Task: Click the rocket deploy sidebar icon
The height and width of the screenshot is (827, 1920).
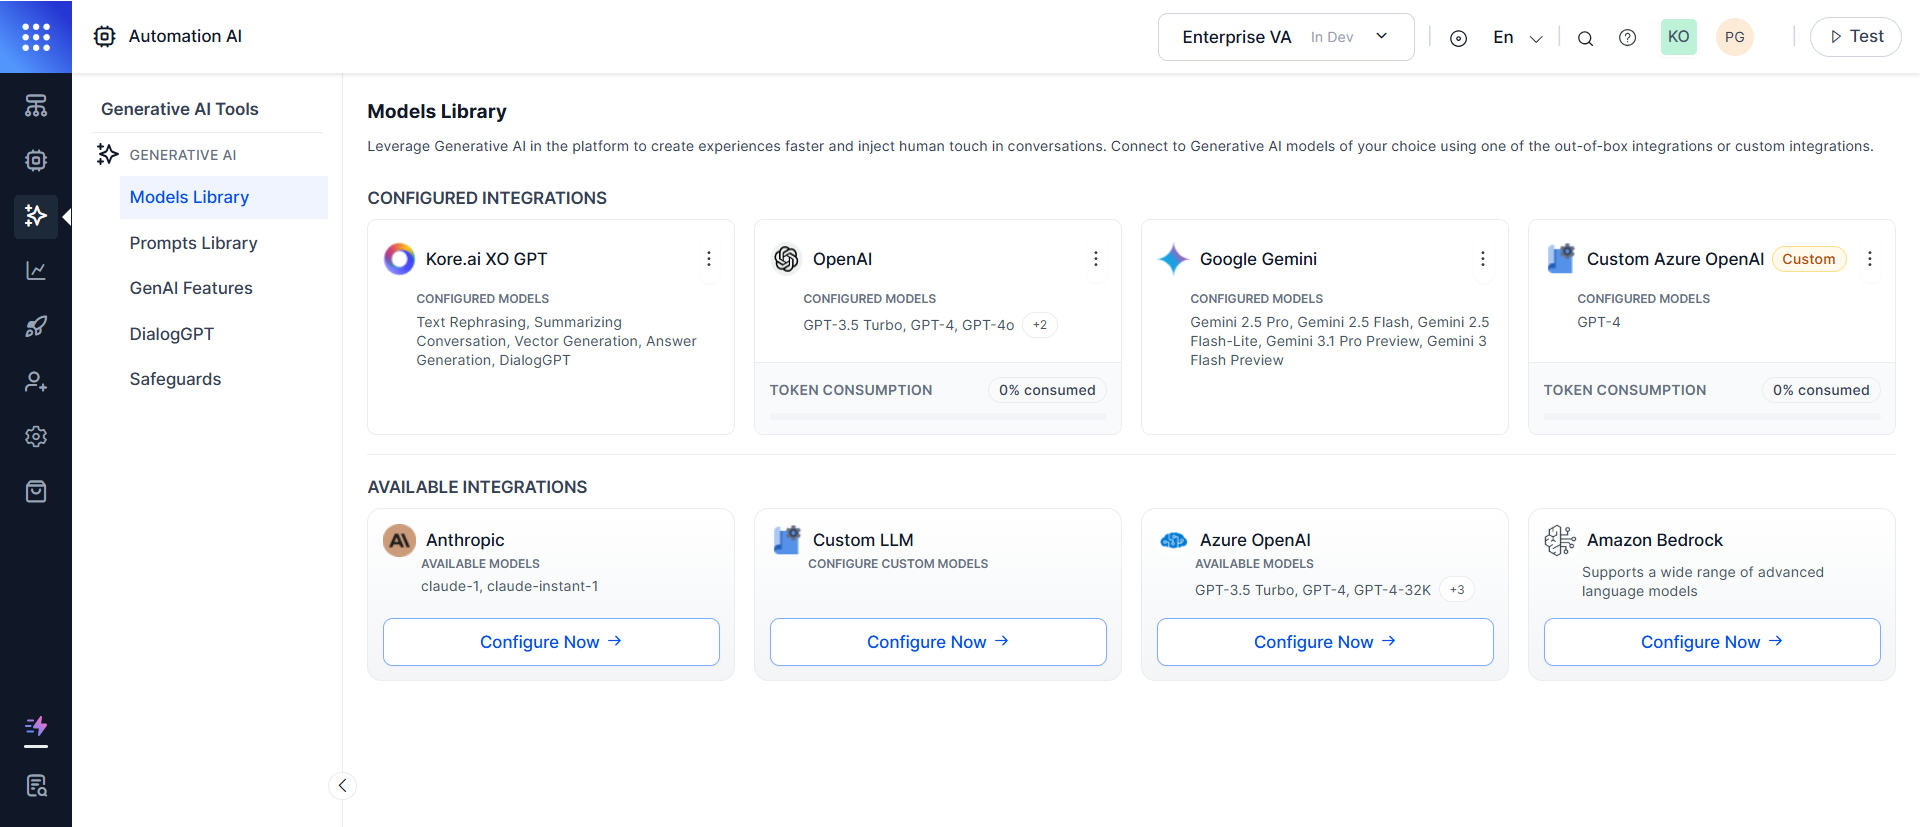Action: [36, 326]
